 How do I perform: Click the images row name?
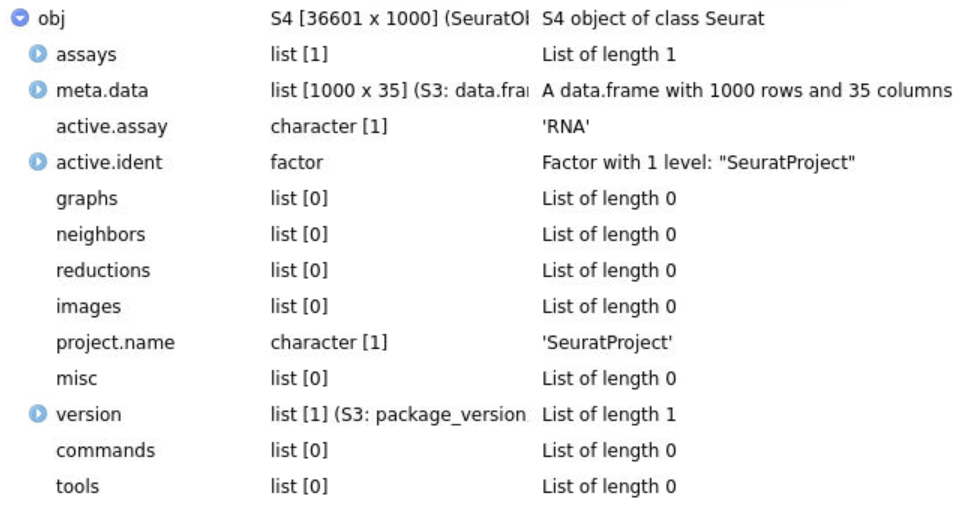tap(88, 307)
